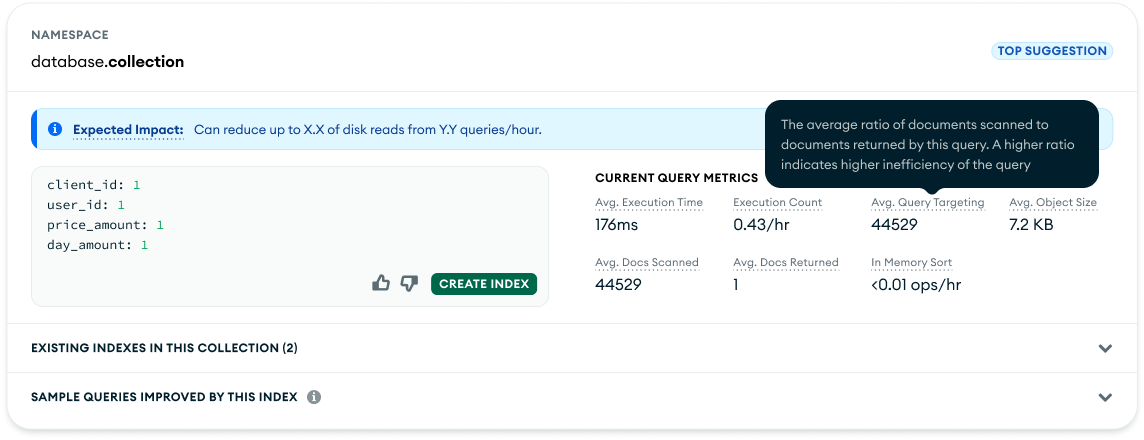This screenshot has width=1144, height=440.
Task: Click the Avg. Query Targeting label
Action: pos(928,202)
